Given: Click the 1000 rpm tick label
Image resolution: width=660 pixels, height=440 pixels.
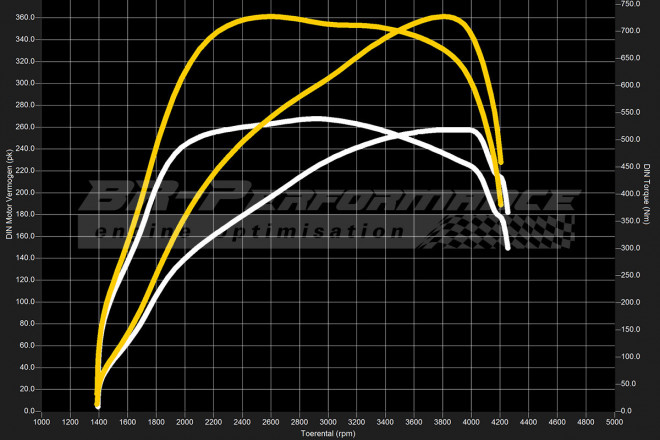Looking at the screenshot, I should [42, 422].
